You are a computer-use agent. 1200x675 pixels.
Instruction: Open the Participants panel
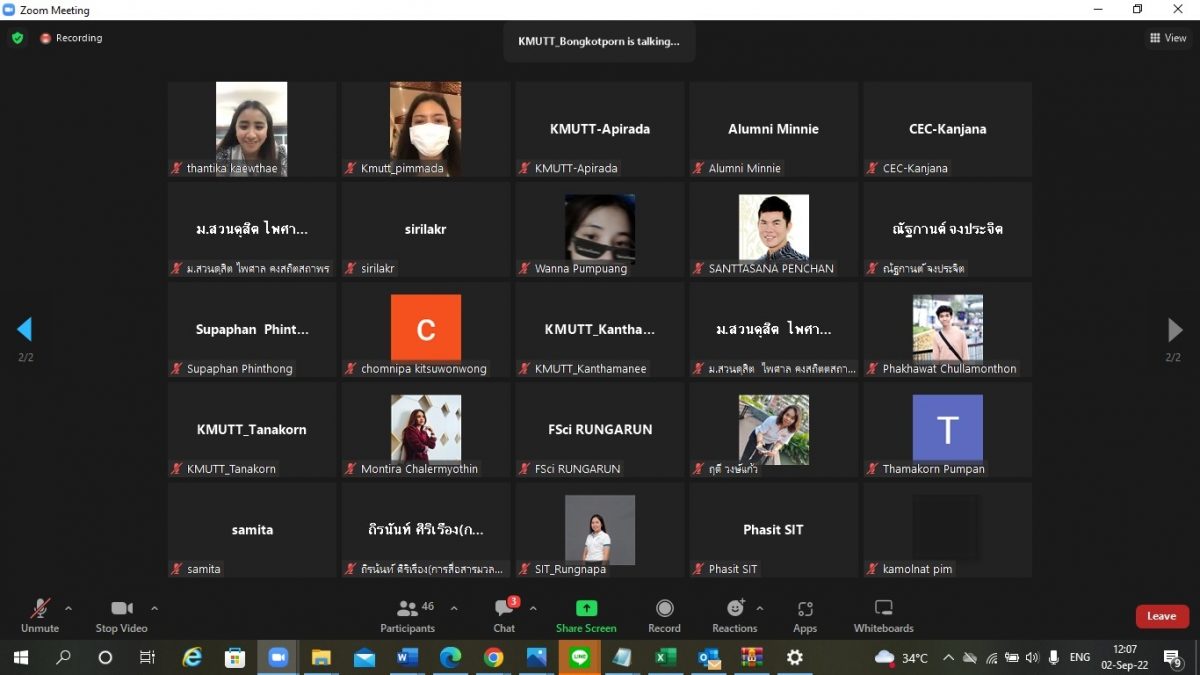[x=408, y=615]
